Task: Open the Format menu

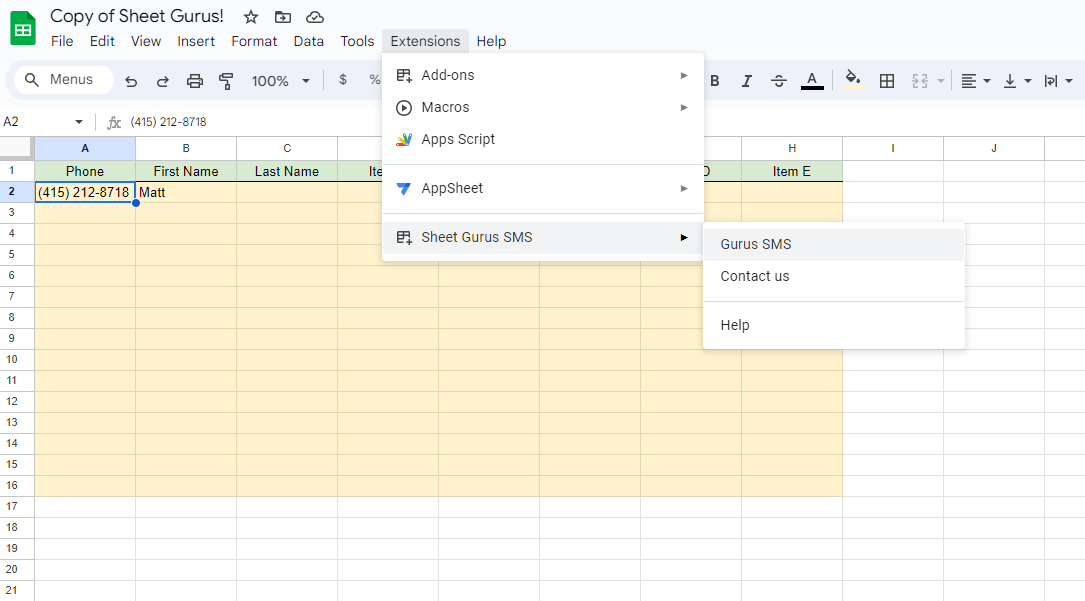Action: point(254,41)
